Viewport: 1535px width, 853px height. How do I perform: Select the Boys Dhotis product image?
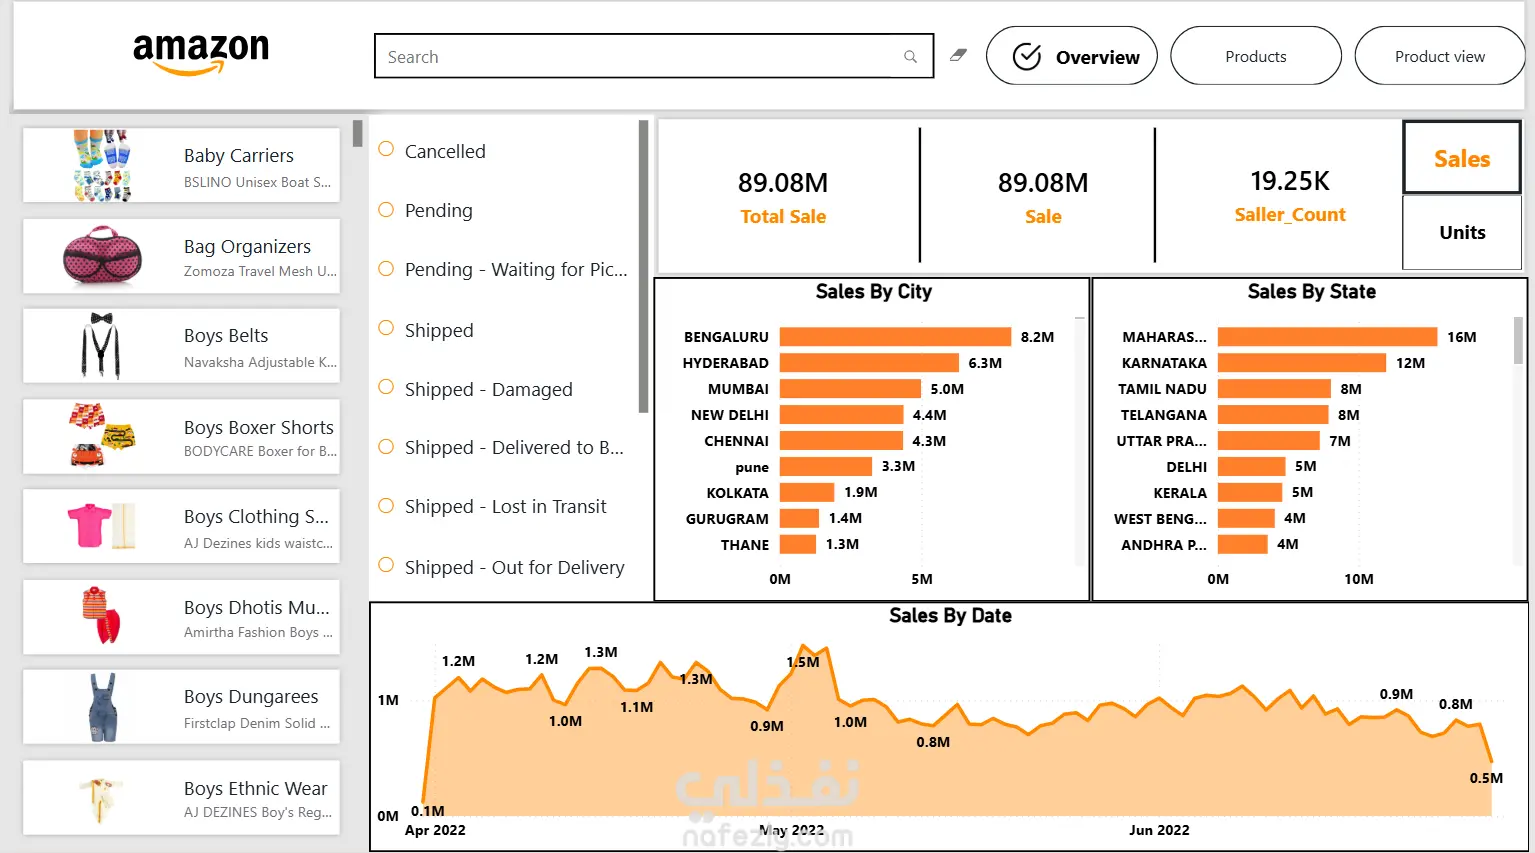[102, 616]
